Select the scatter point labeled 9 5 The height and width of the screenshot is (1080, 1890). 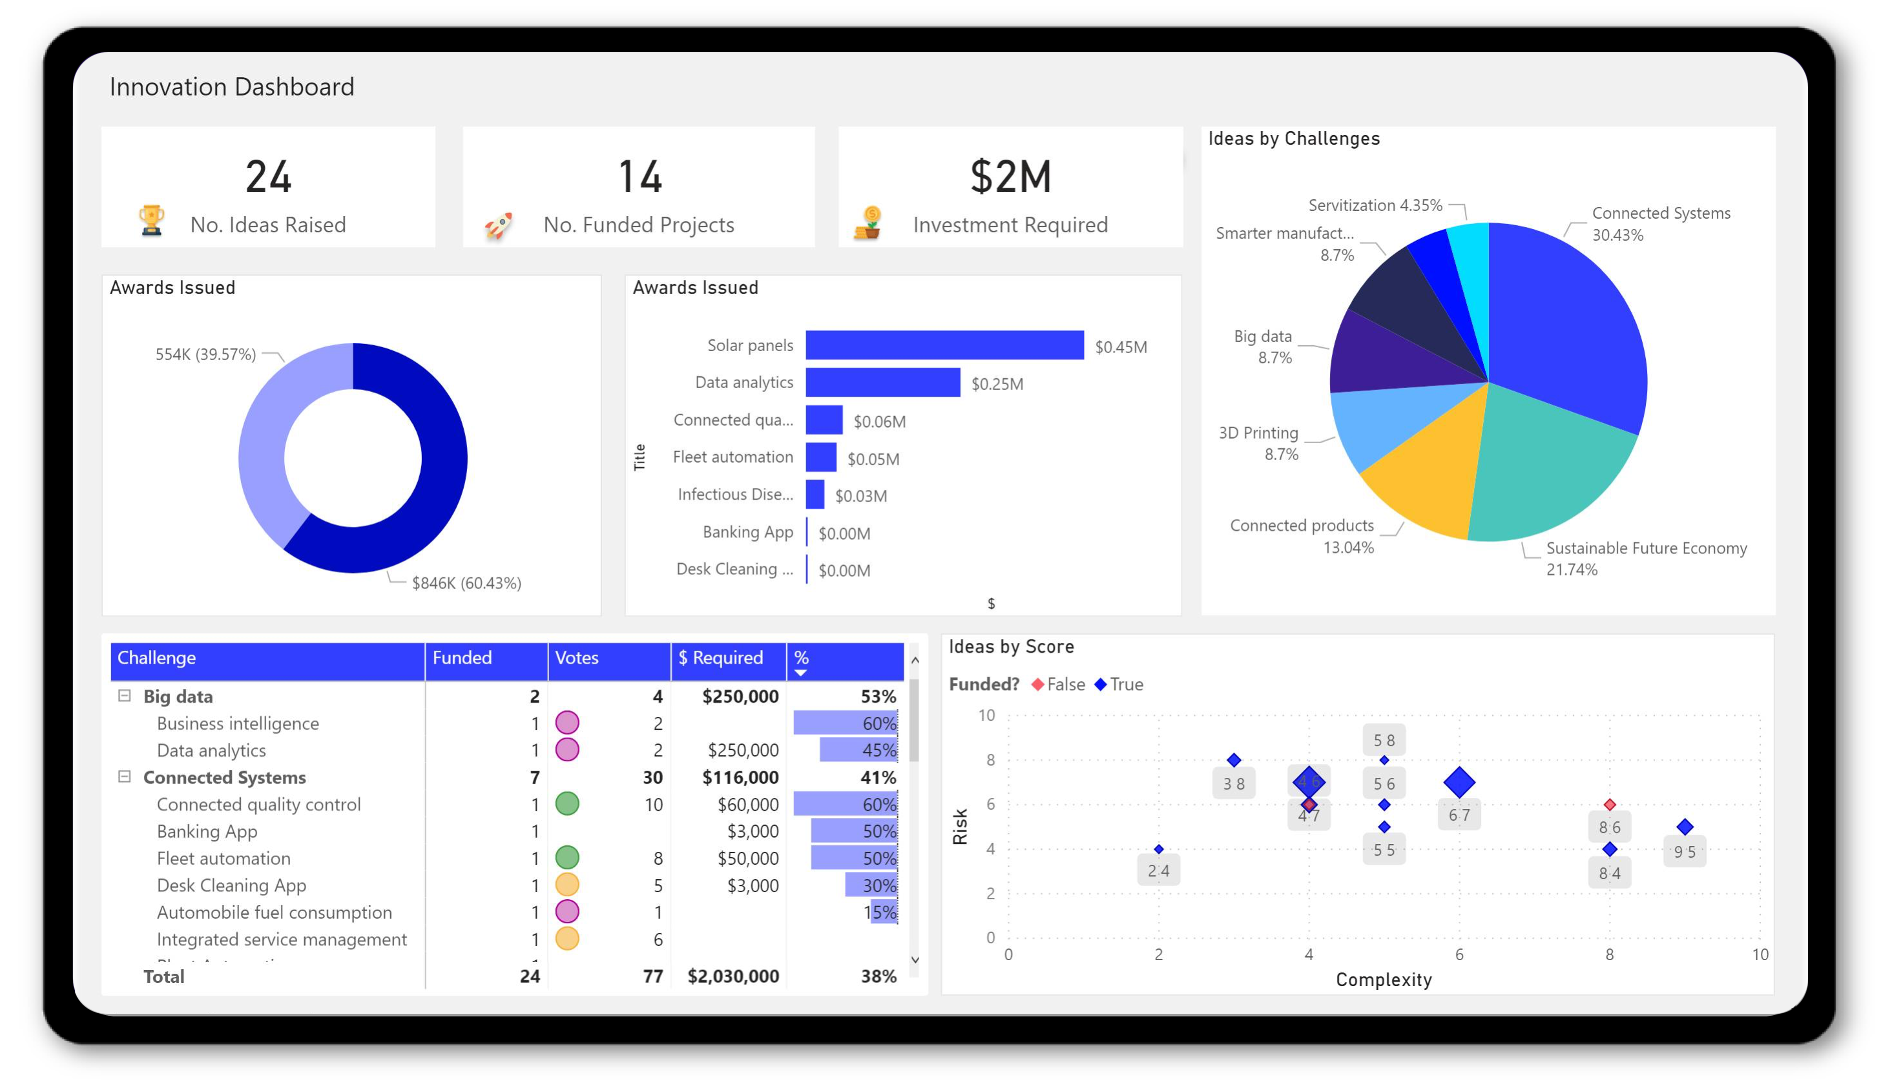1686,825
